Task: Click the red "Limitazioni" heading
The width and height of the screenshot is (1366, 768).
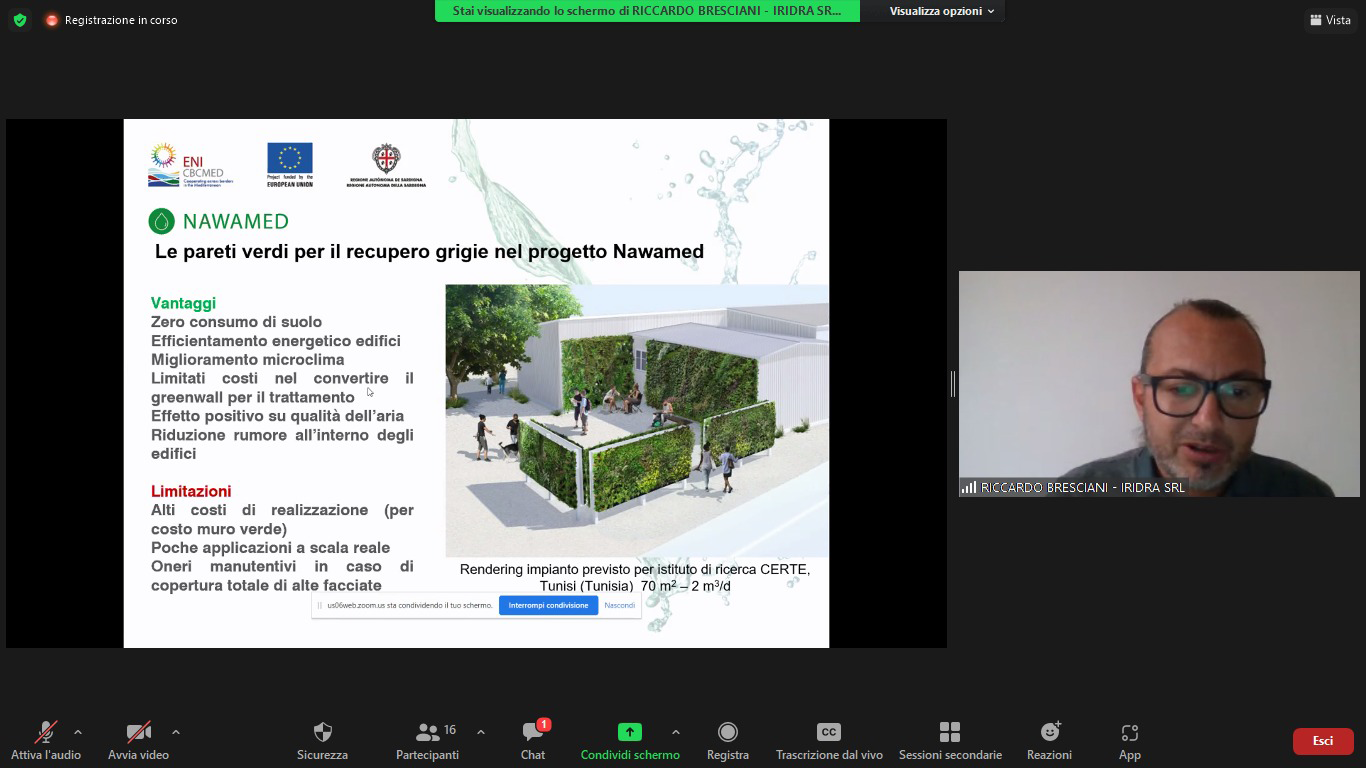Action: click(x=191, y=491)
